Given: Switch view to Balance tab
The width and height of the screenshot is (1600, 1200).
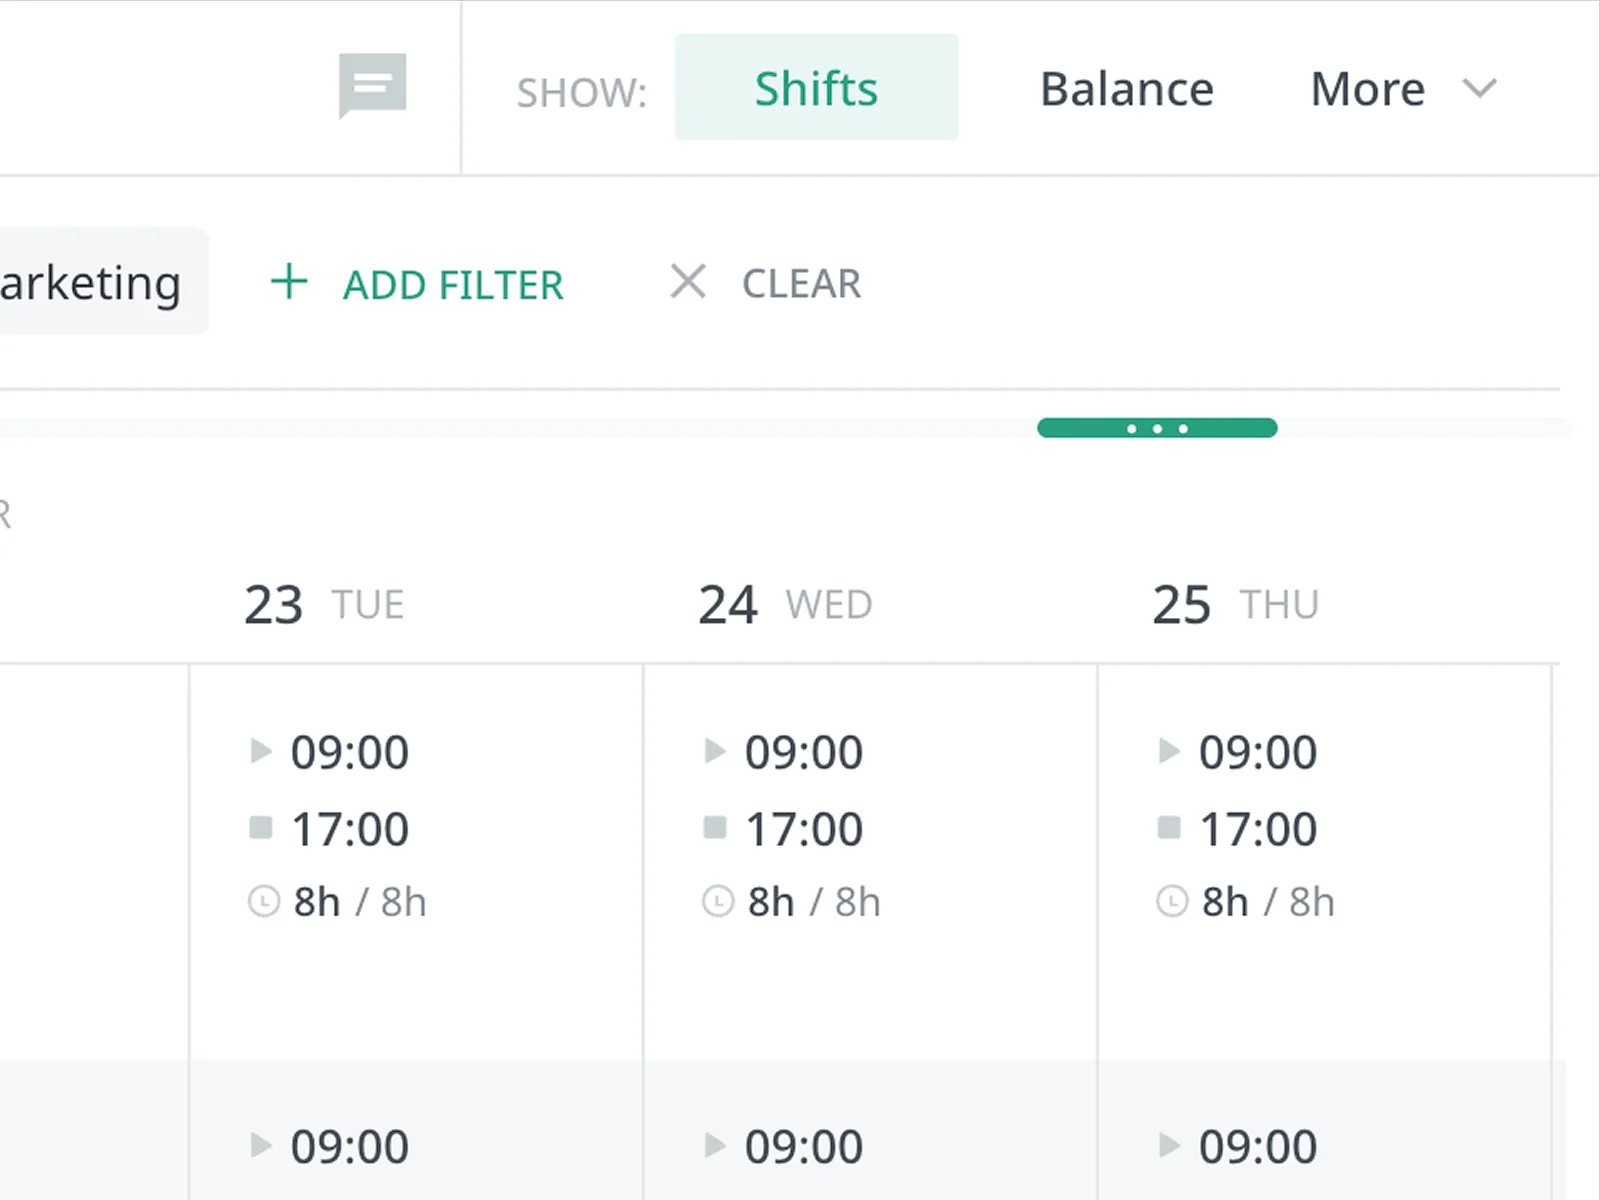Looking at the screenshot, I should coord(1126,89).
